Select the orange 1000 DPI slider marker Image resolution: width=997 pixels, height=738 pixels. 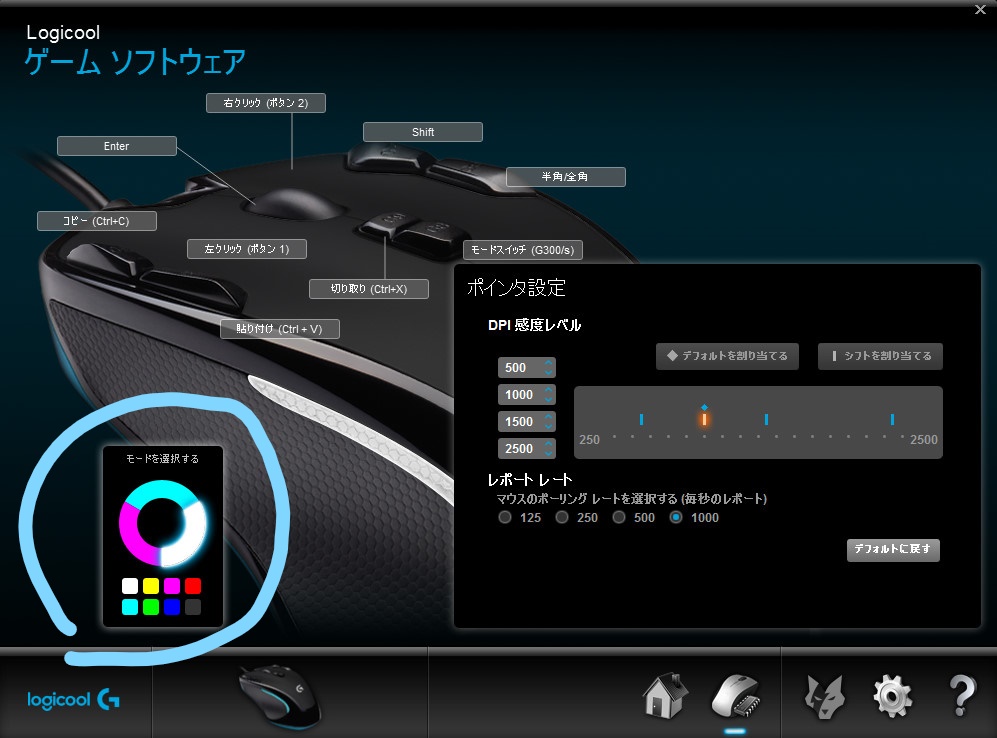[704, 419]
